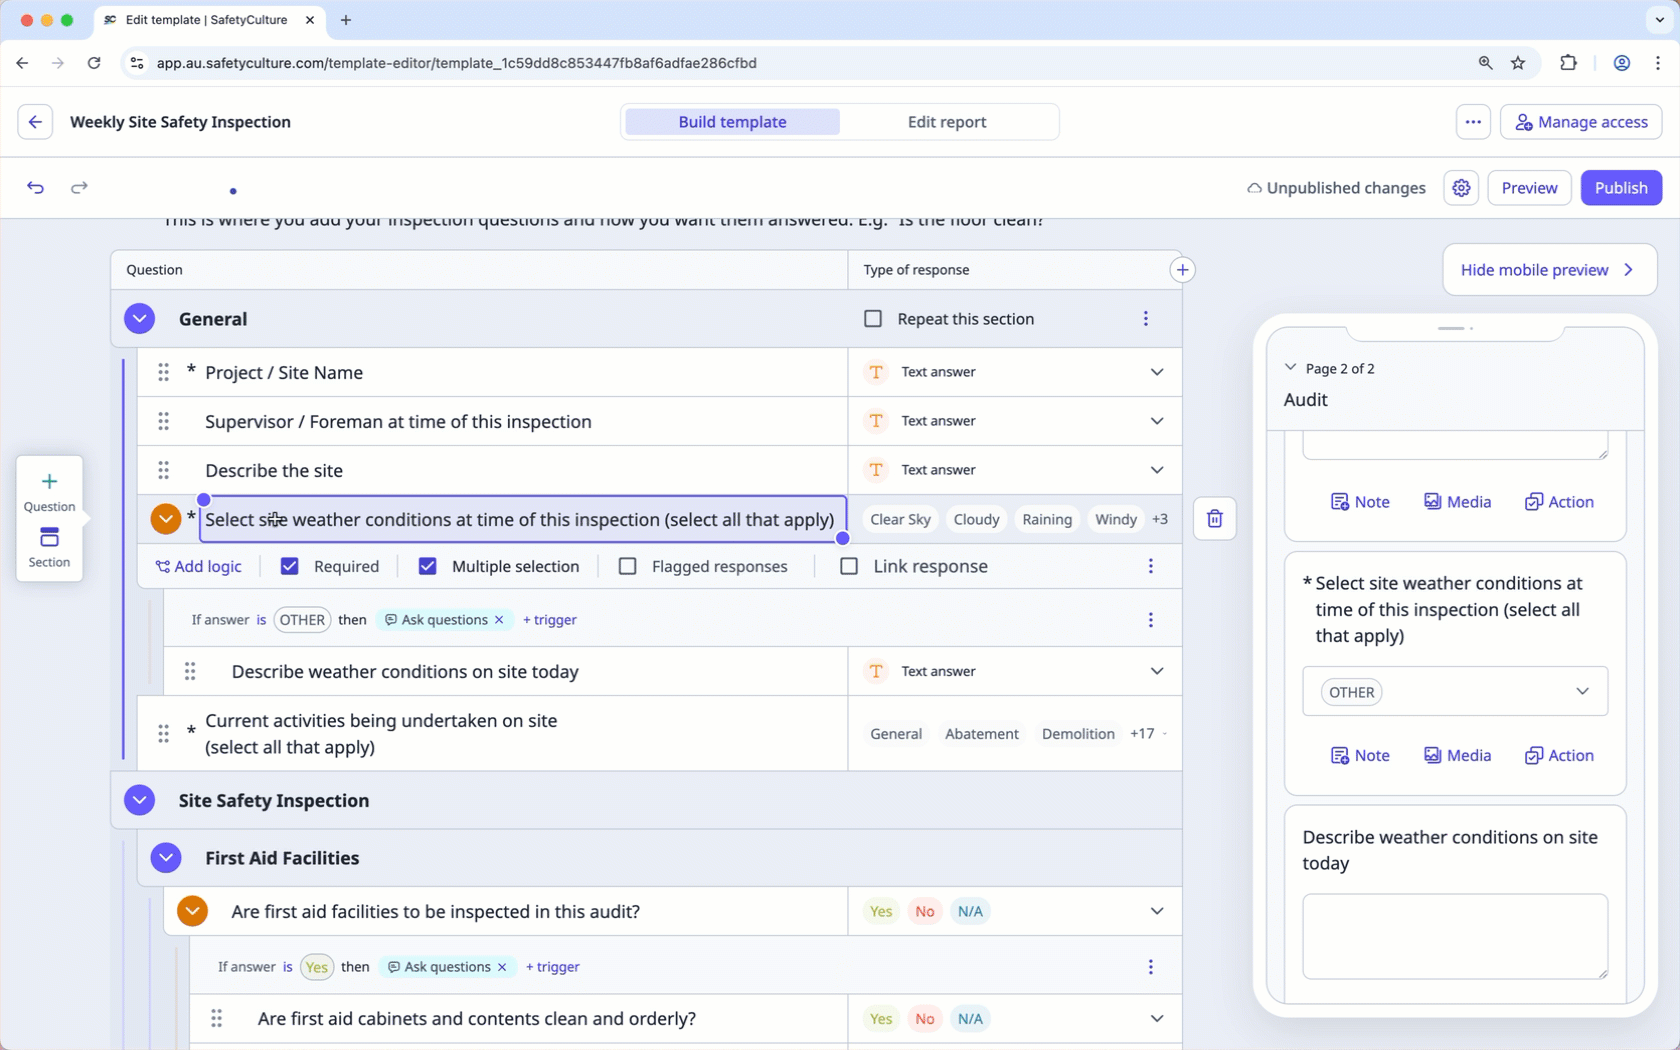1680x1050 pixels.
Task: Click Note under the weather question in preview
Action: (1360, 755)
